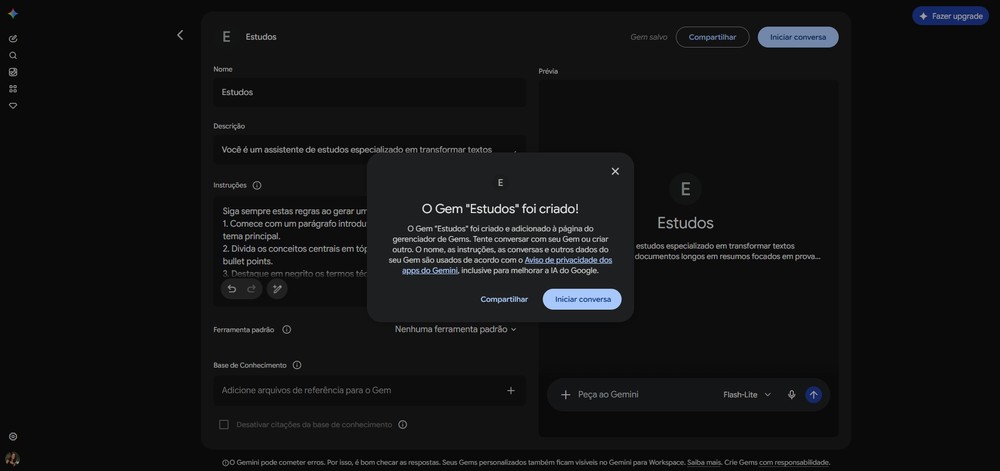Tick Desativar citações da base de conhecimento
Image resolution: width=1000 pixels, height=471 pixels.
click(224, 424)
